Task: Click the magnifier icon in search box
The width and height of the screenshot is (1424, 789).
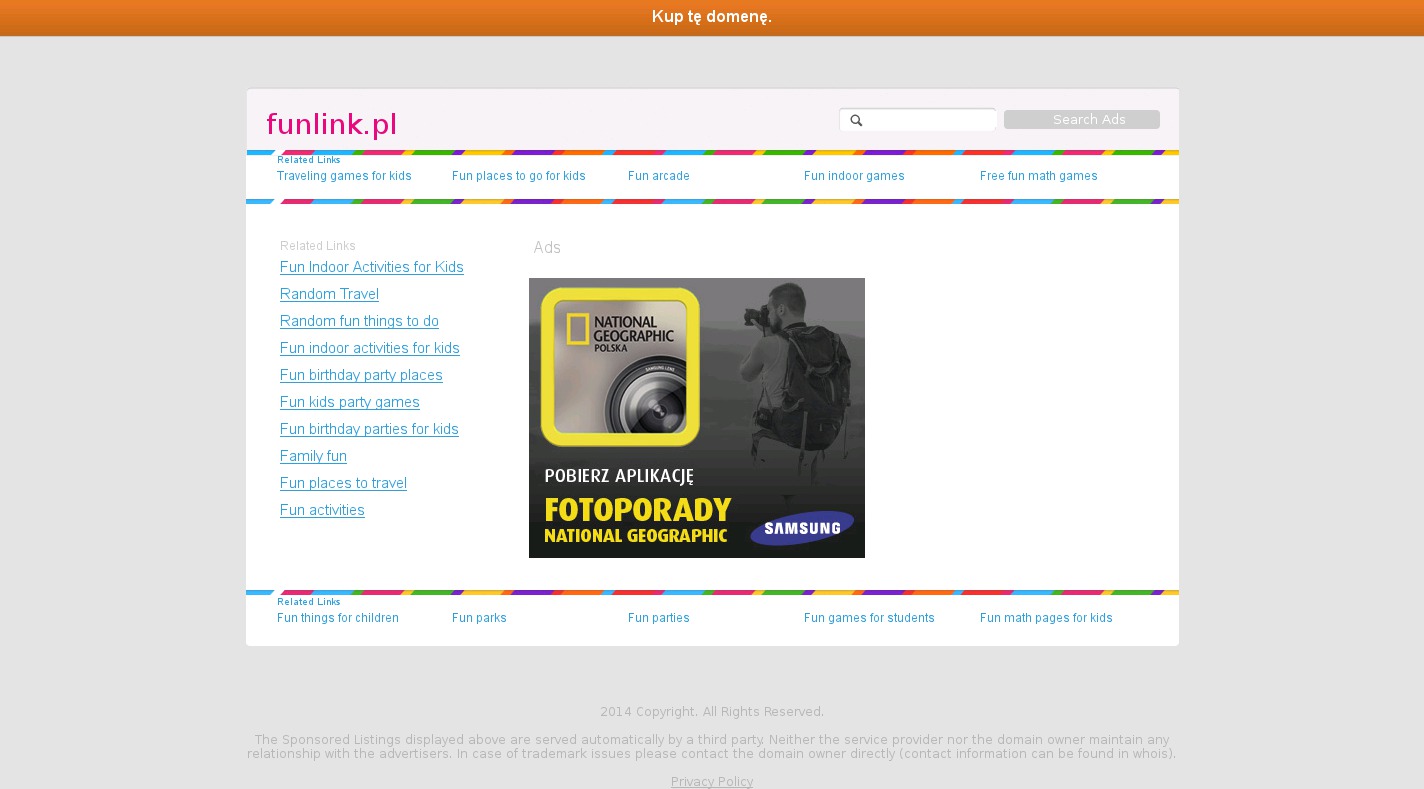Action: [856, 120]
